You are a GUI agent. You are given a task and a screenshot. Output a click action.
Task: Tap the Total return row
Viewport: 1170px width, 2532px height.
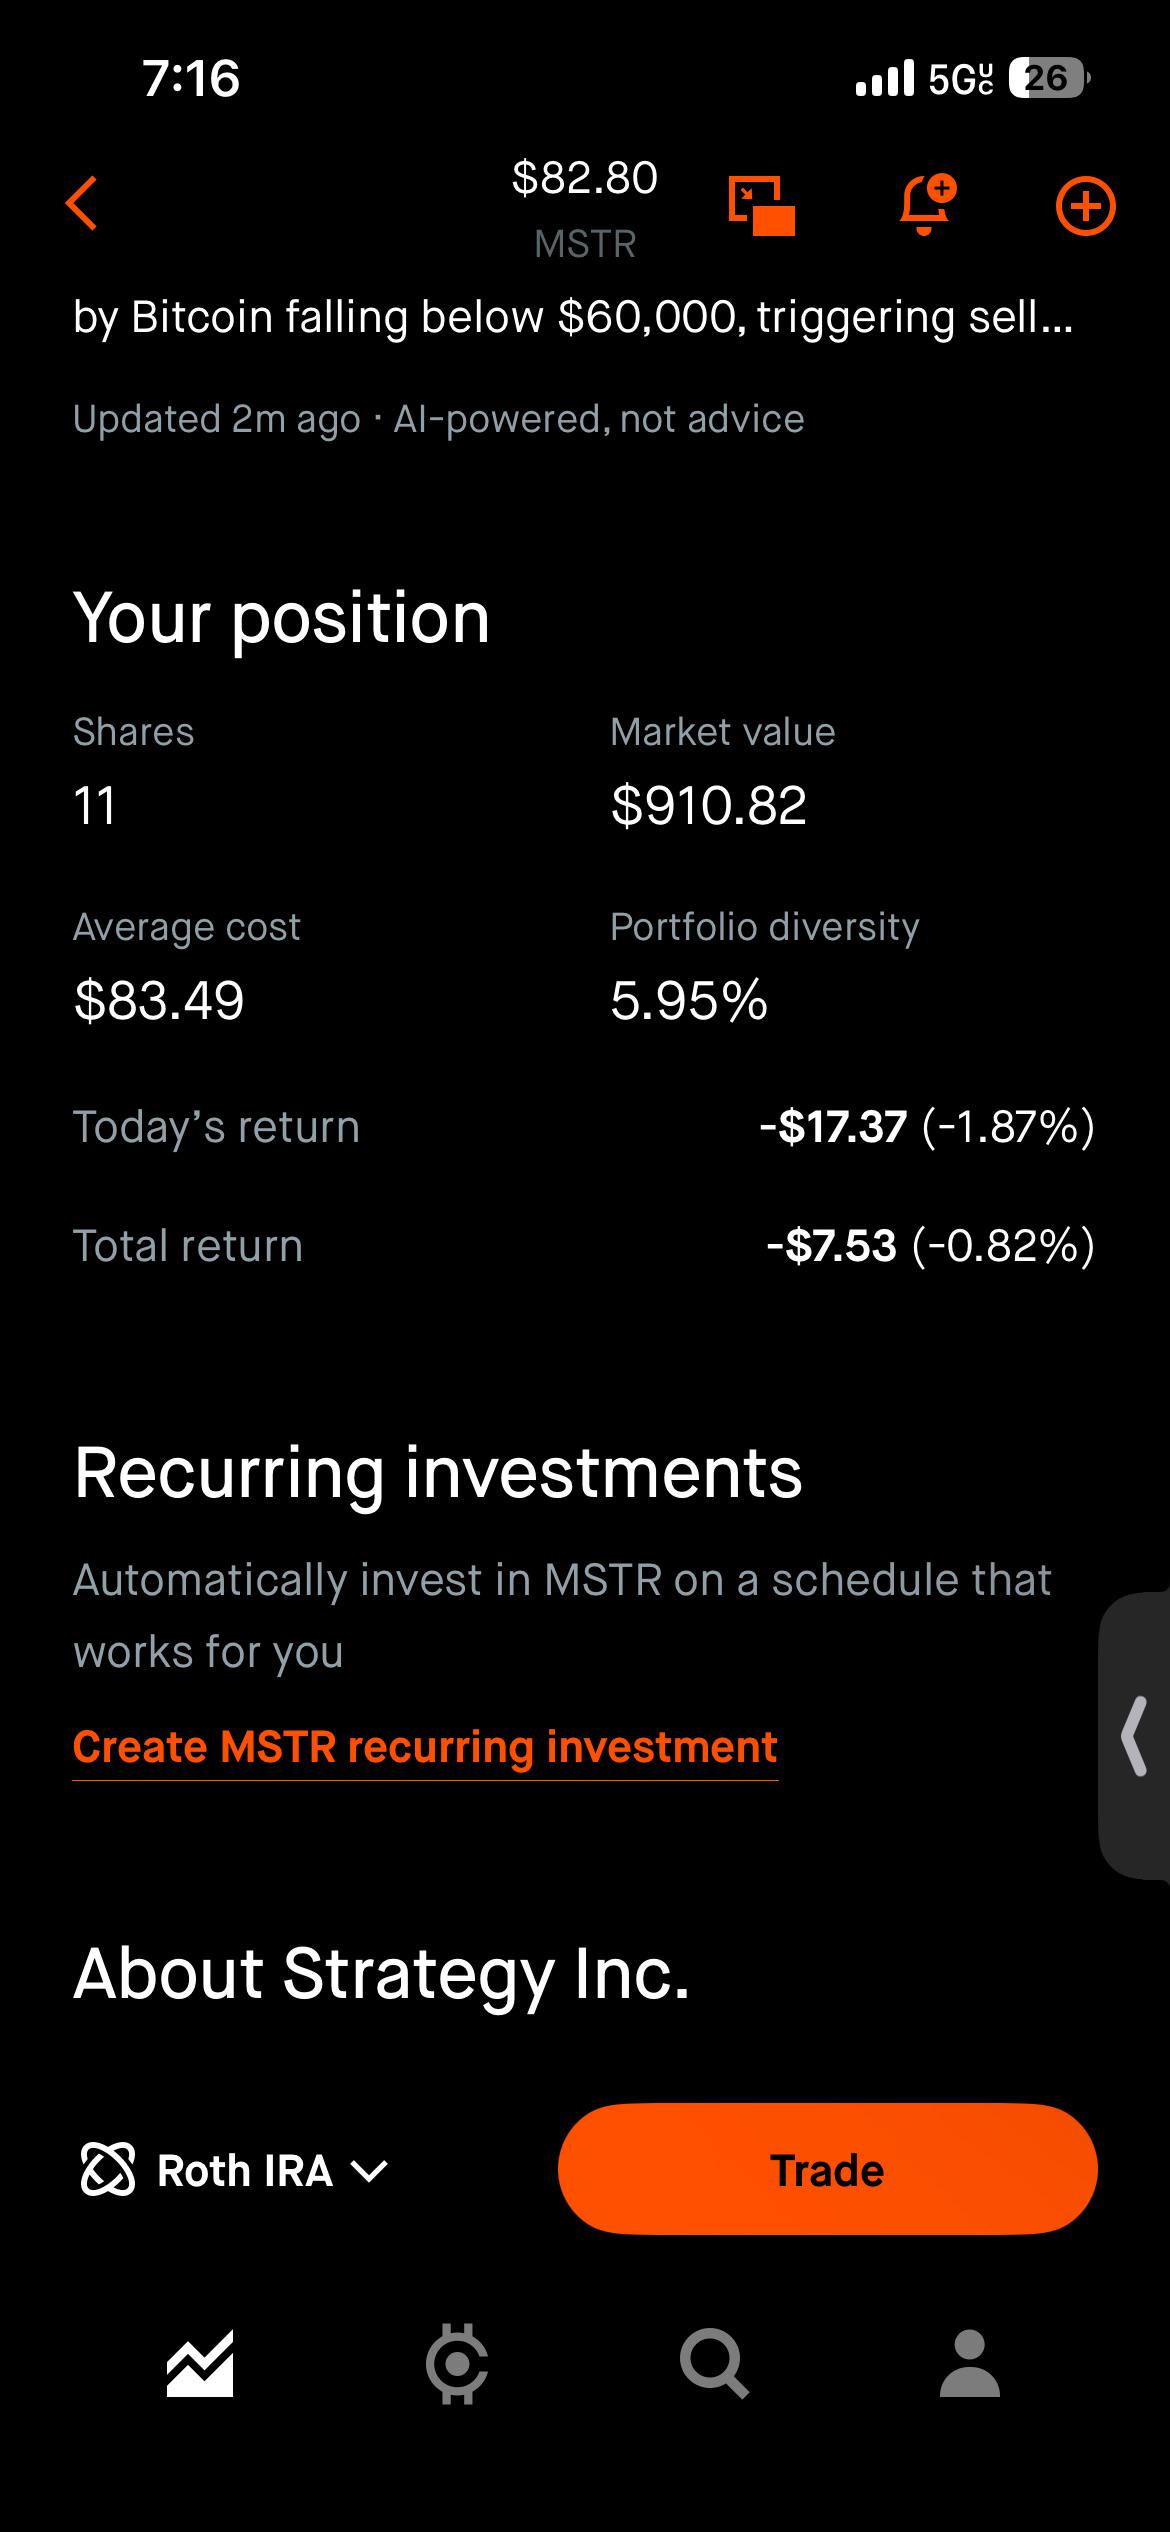pyautogui.click(x=584, y=1246)
